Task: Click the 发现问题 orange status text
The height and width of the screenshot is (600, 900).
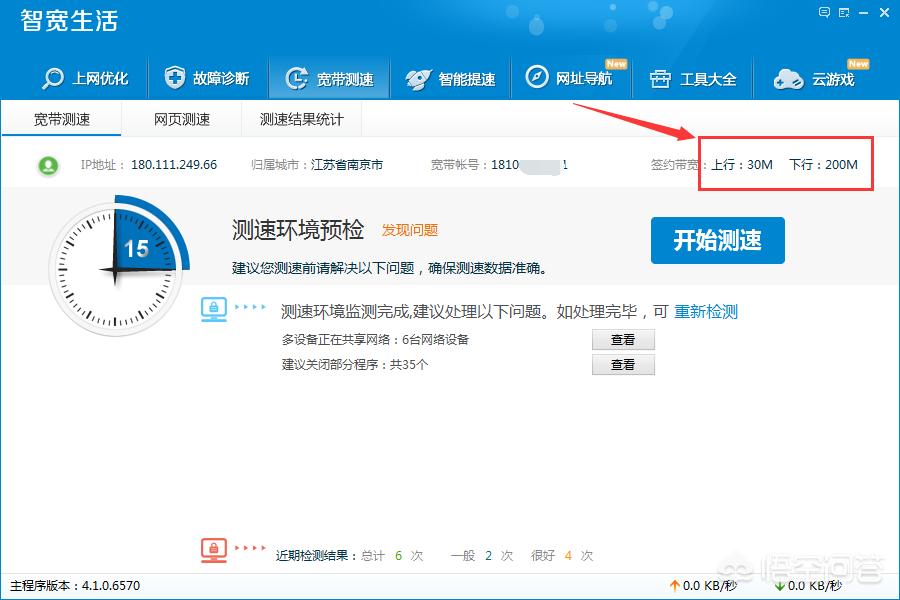Action: click(410, 230)
